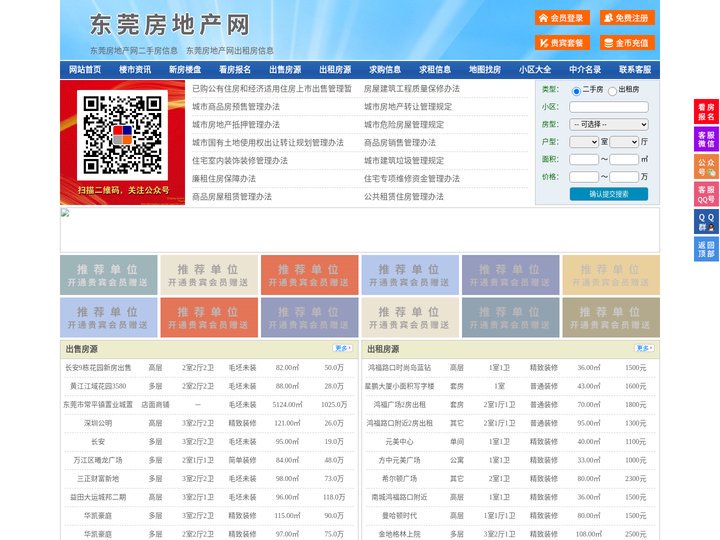Open the 出售房源 menu item
720x540 pixels.
(x=285, y=70)
